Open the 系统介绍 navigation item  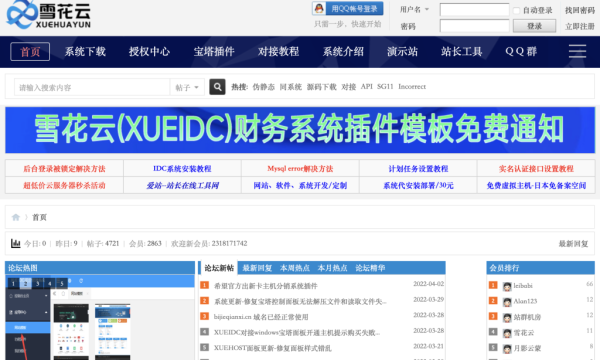coord(343,52)
